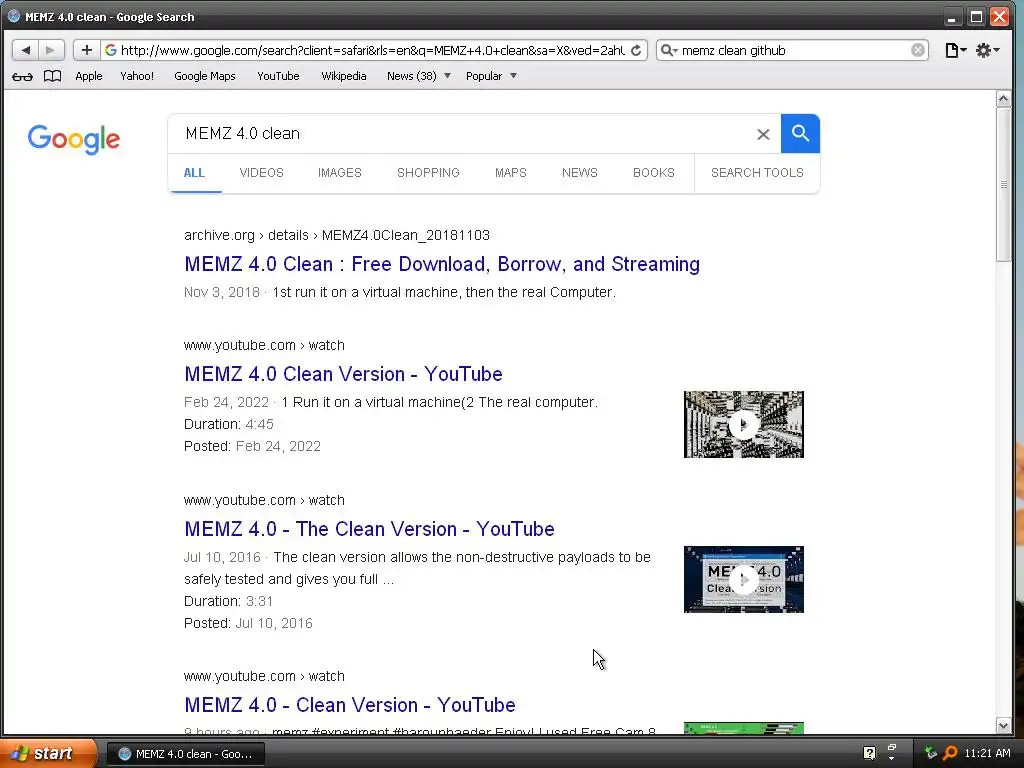Image resolution: width=1024 pixels, height=768 pixels.
Task: Click the memz clean github search field
Action: [x=793, y=50]
